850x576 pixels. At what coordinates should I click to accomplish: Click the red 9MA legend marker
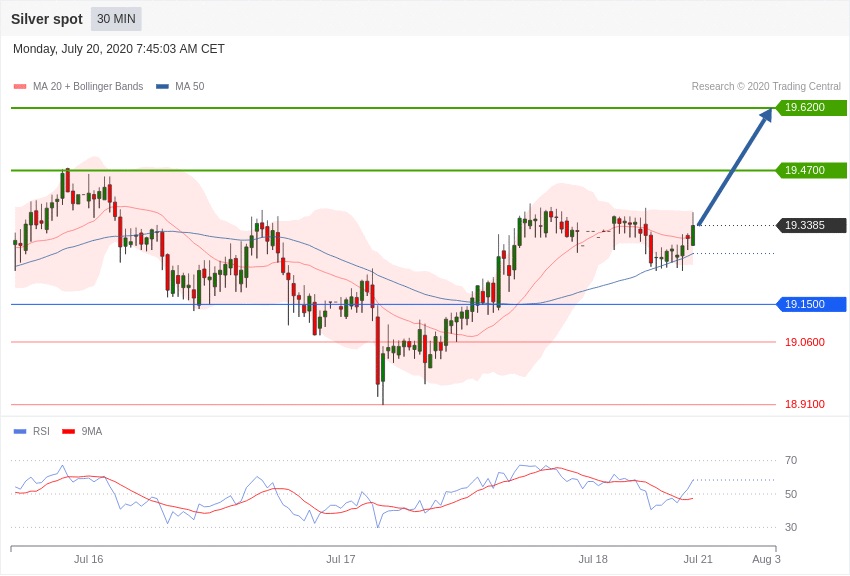click(68, 432)
